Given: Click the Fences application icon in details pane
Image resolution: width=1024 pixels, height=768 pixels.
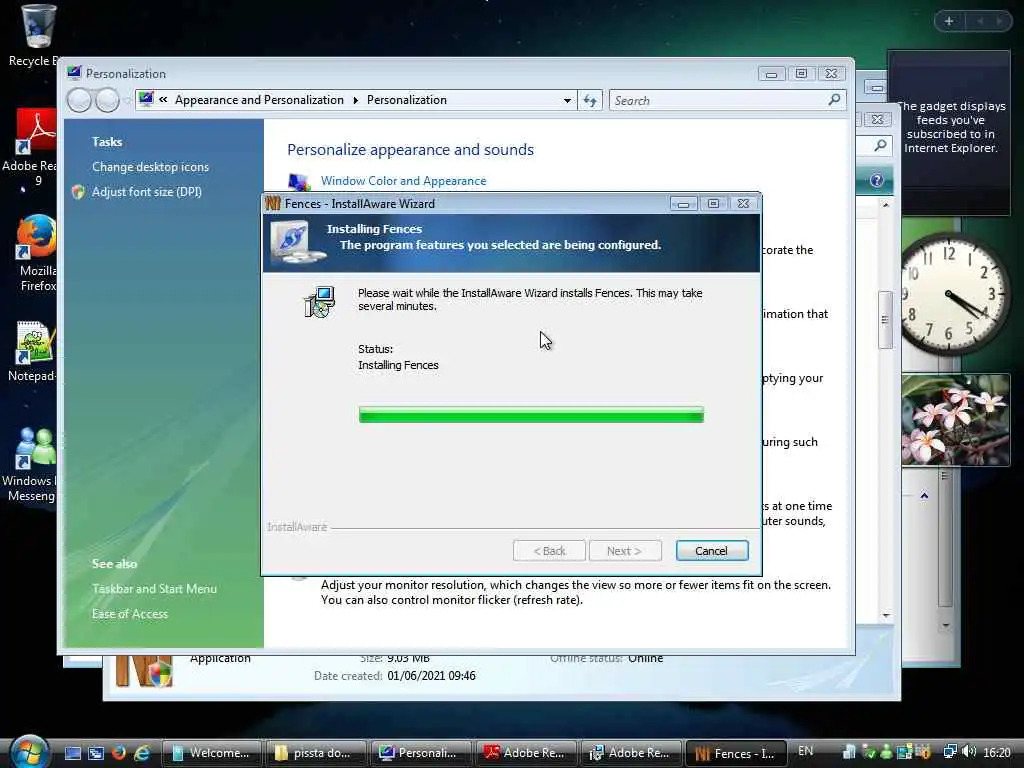Looking at the screenshot, I should (x=144, y=671).
